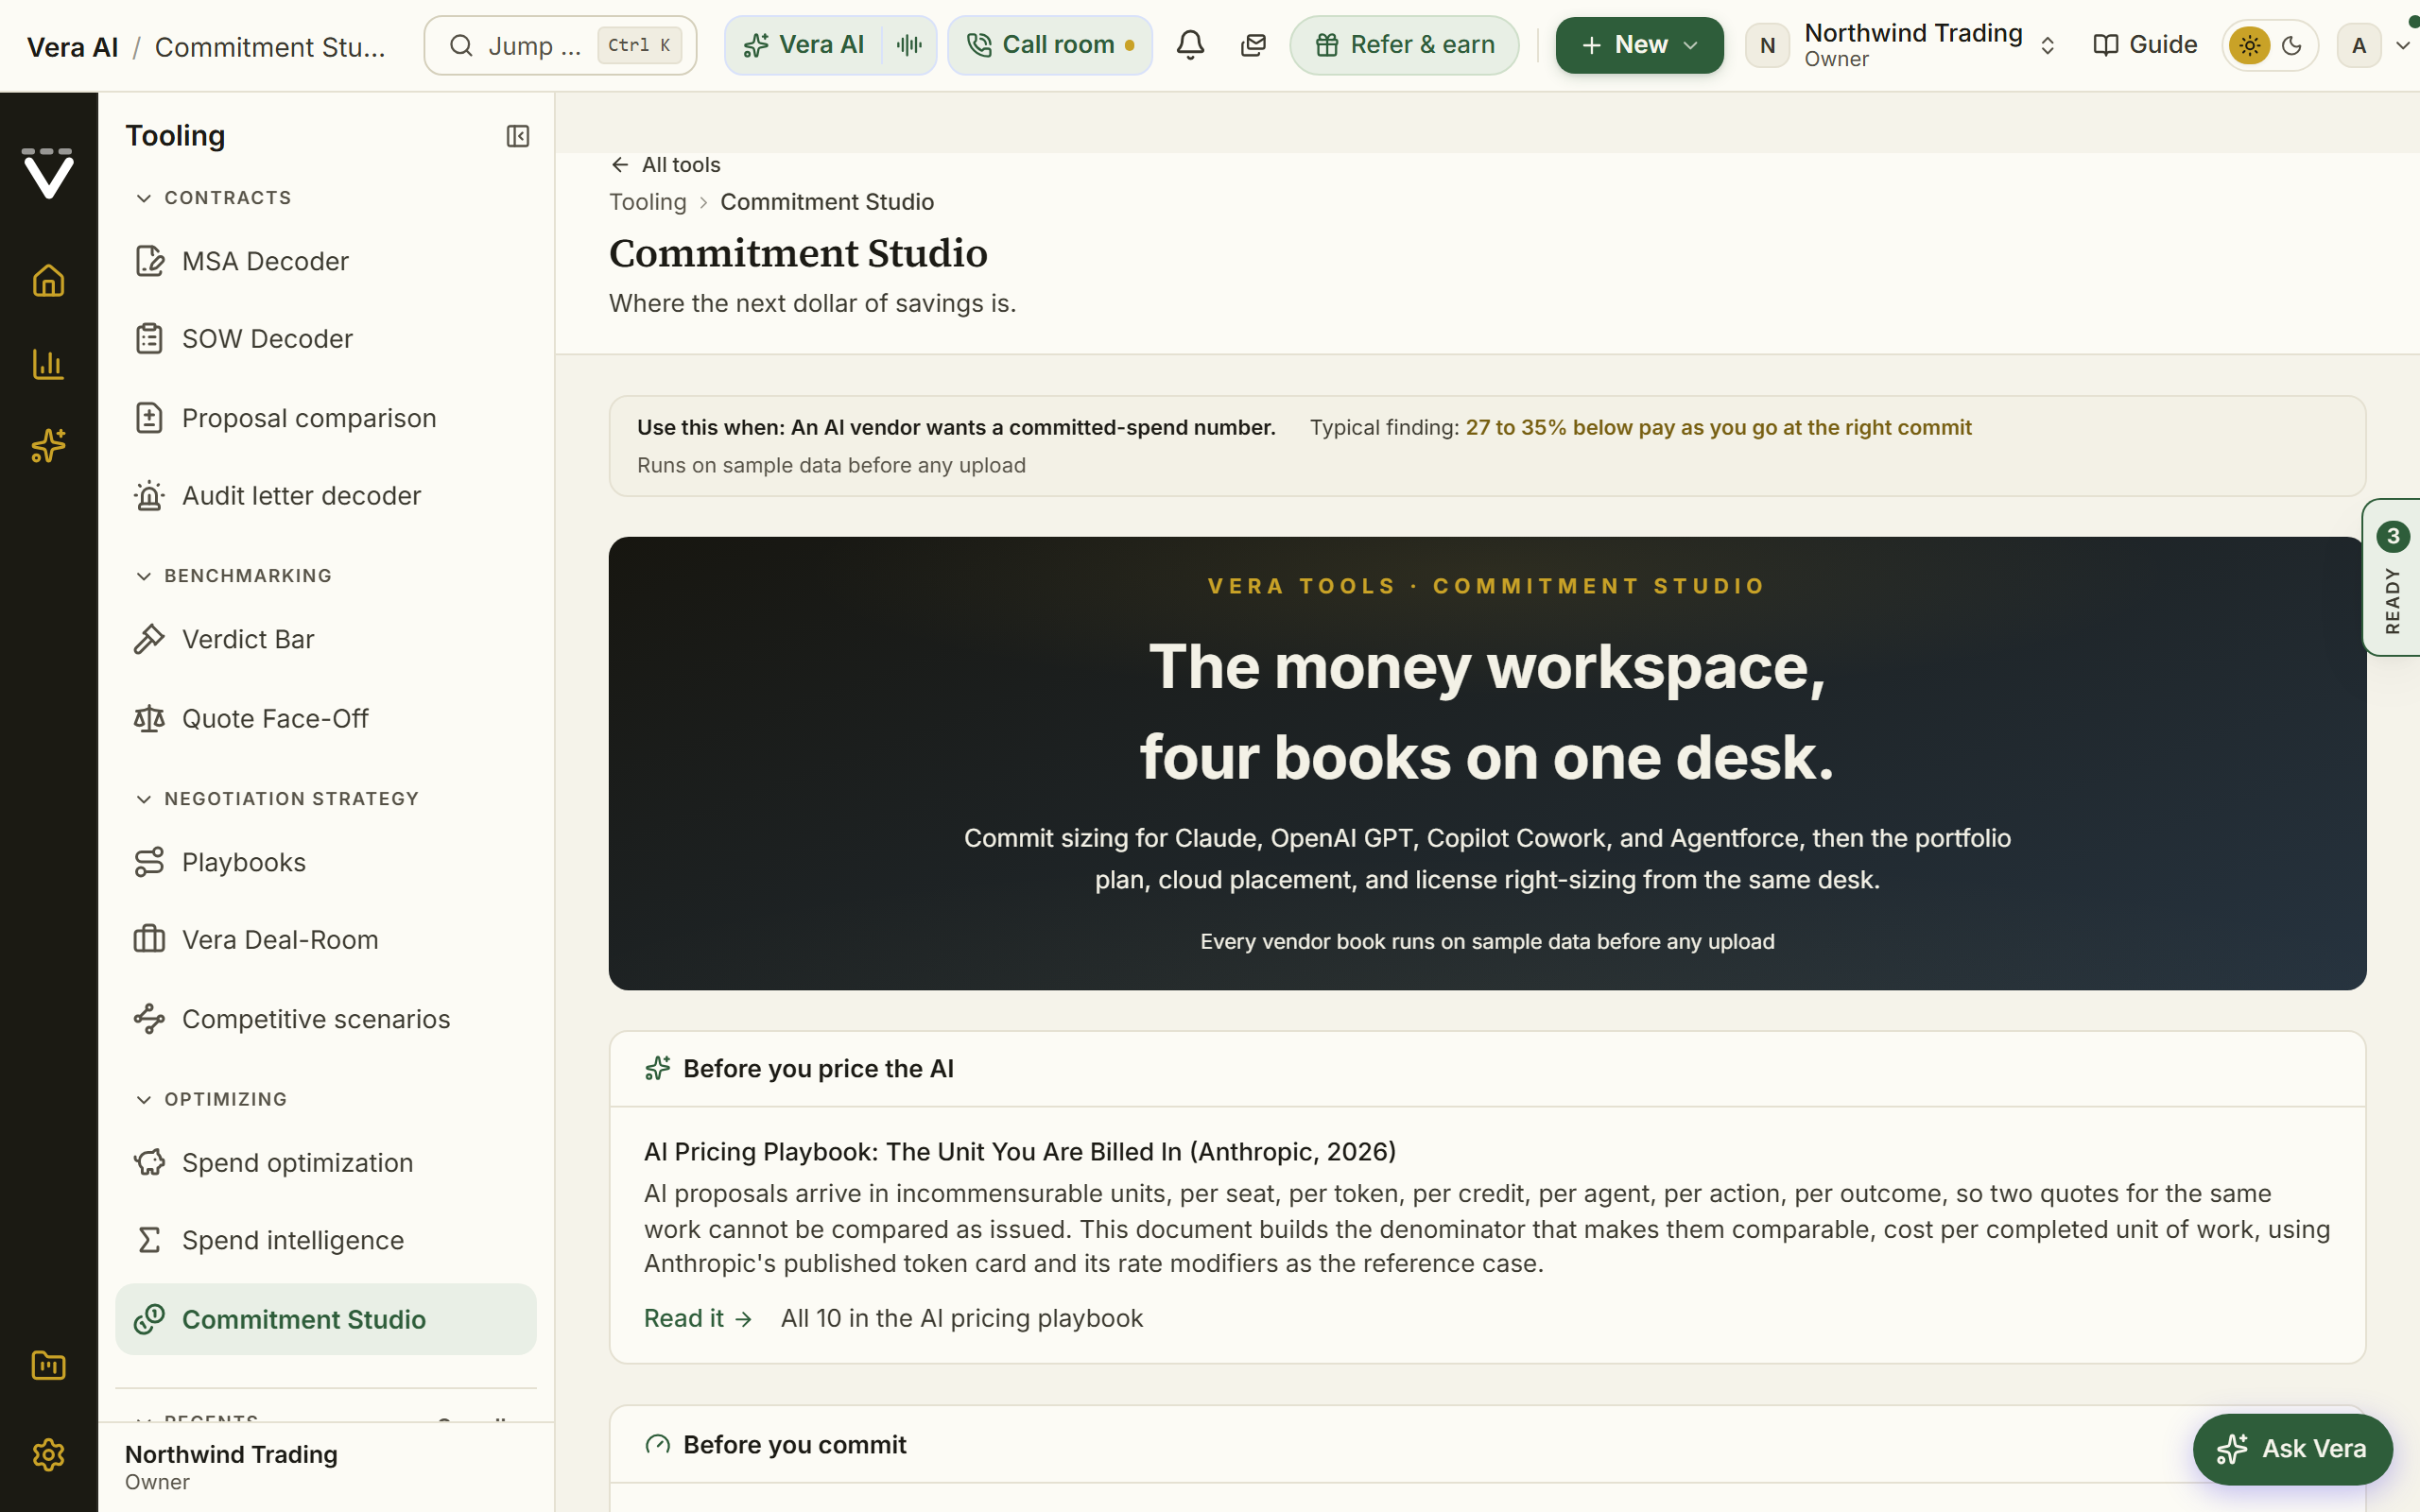Open notifications bell
Viewport: 2420px width, 1512px height.
click(x=1190, y=45)
